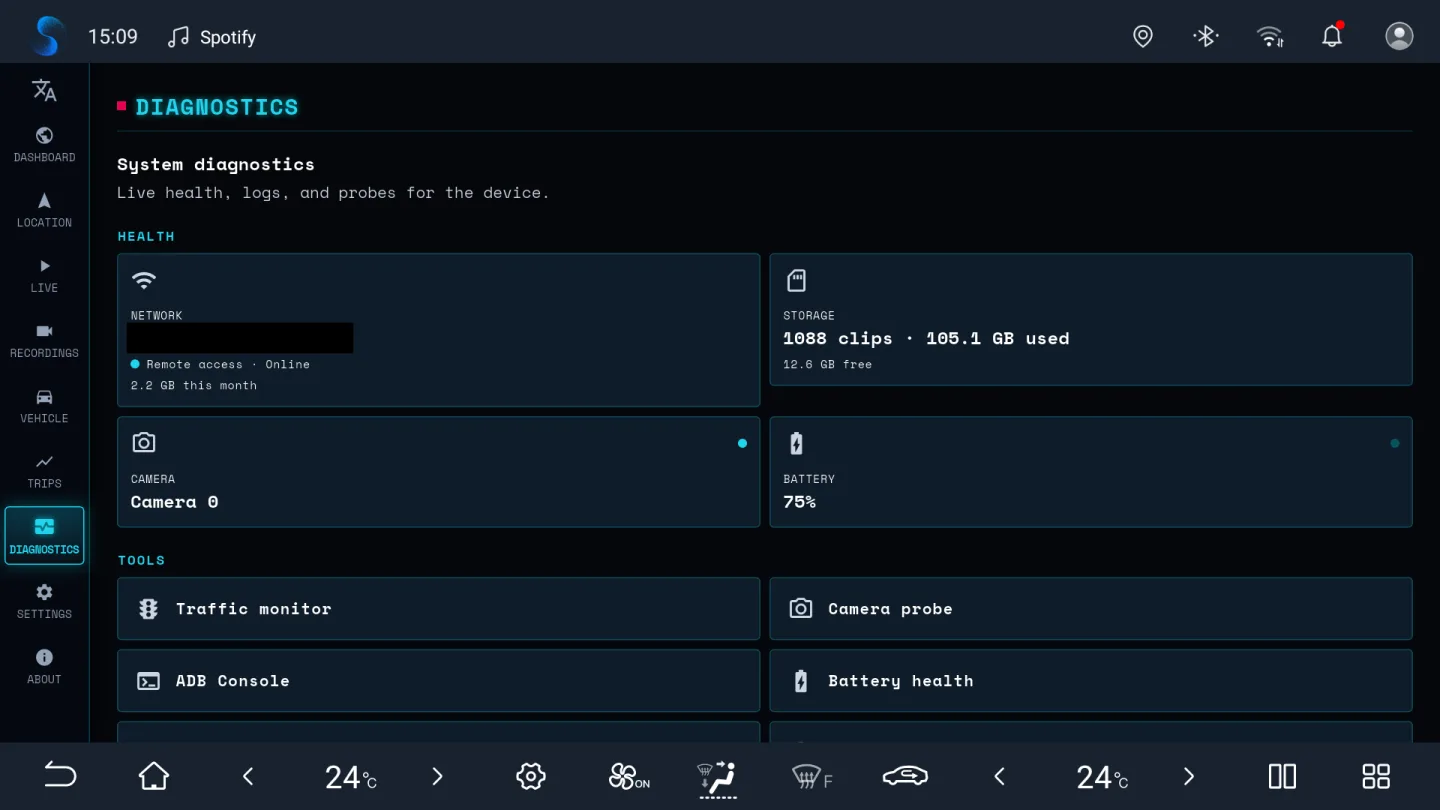
Task: Open notifications bell
Action: tap(1332, 36)
